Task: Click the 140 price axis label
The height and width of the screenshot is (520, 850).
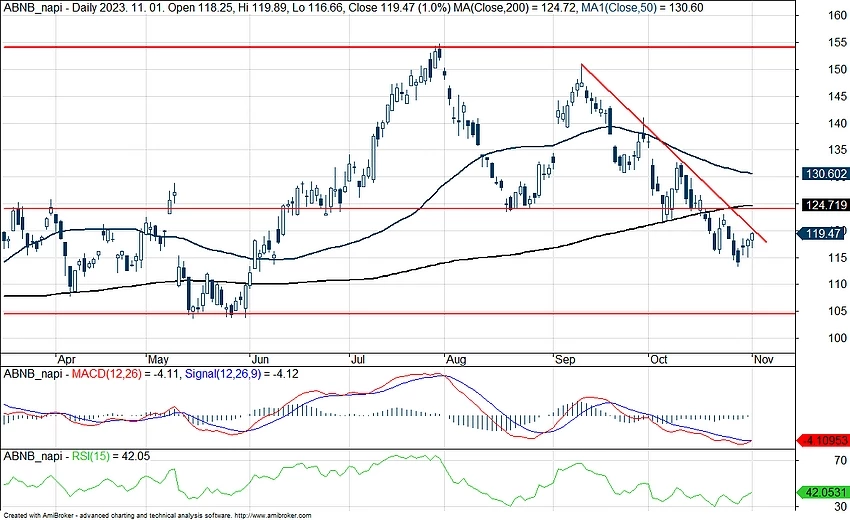Action: (x=838, y=123)
